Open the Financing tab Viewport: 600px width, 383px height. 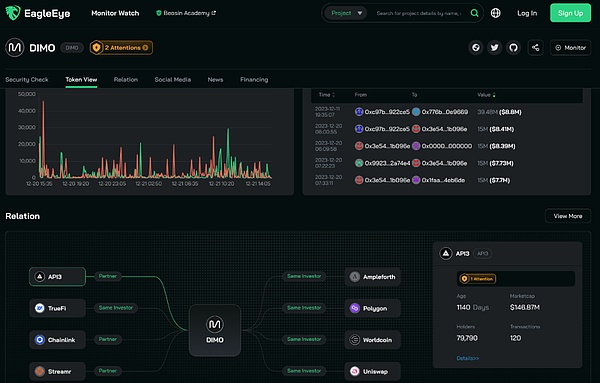pyautogui.click(x=254, y=80)
